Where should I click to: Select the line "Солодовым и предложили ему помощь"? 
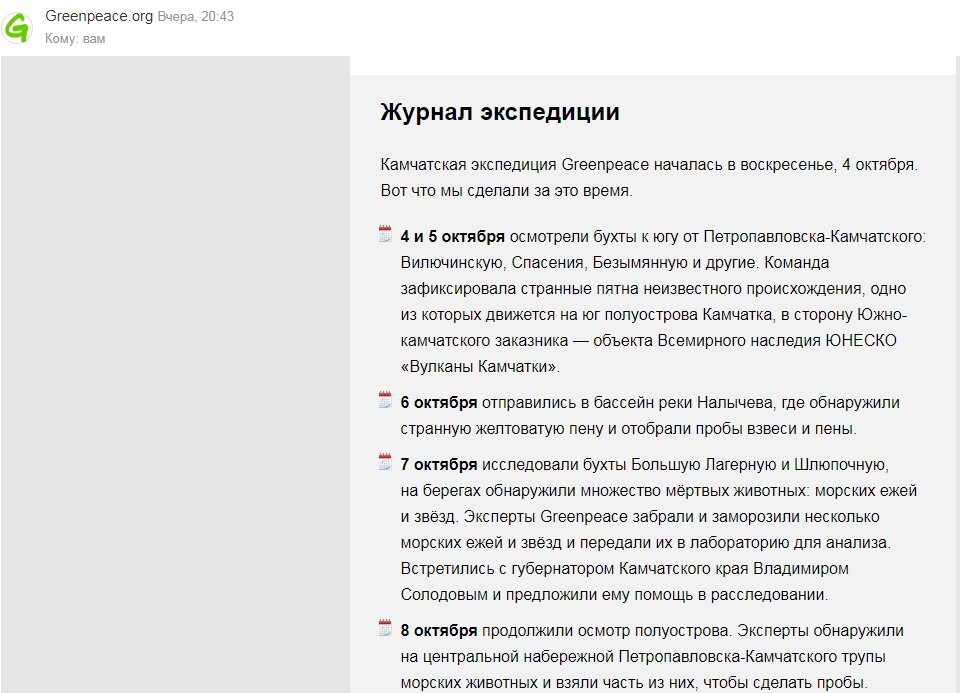click(x=548, y=594)
